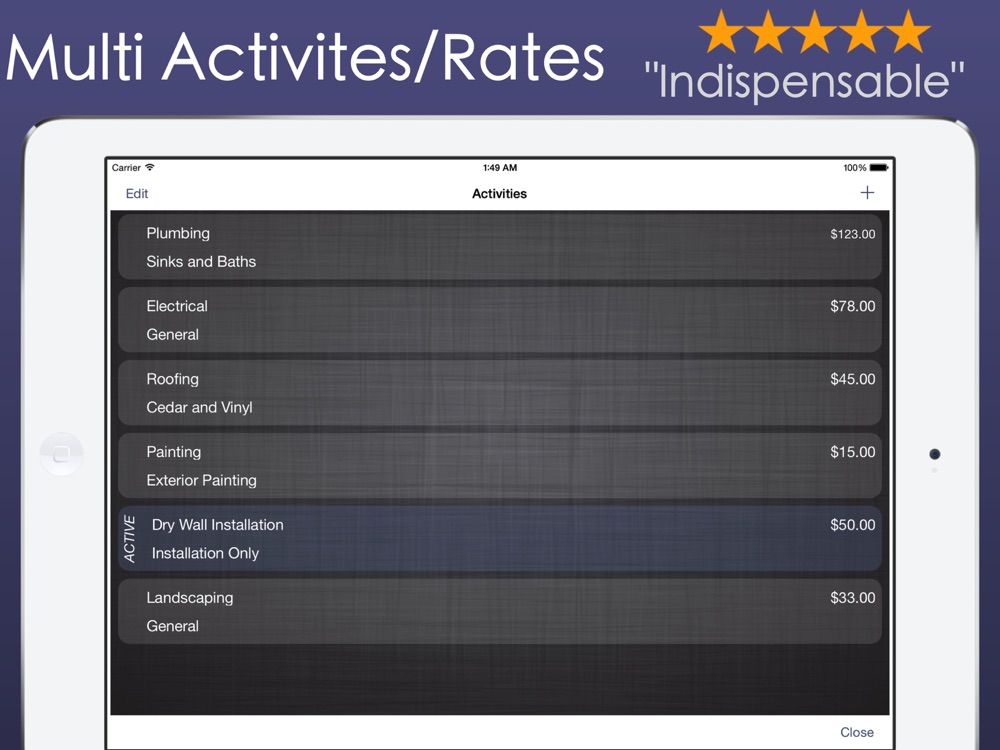Click the Cedar and Vinyl description

tap(200, 408)
